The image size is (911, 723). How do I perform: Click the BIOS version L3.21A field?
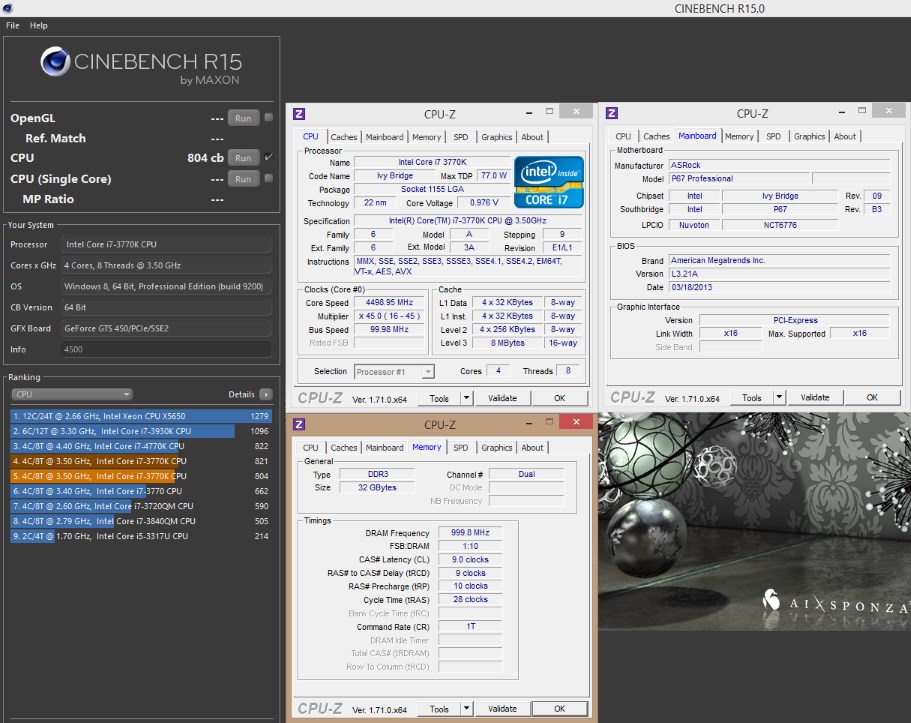(779, 274)
